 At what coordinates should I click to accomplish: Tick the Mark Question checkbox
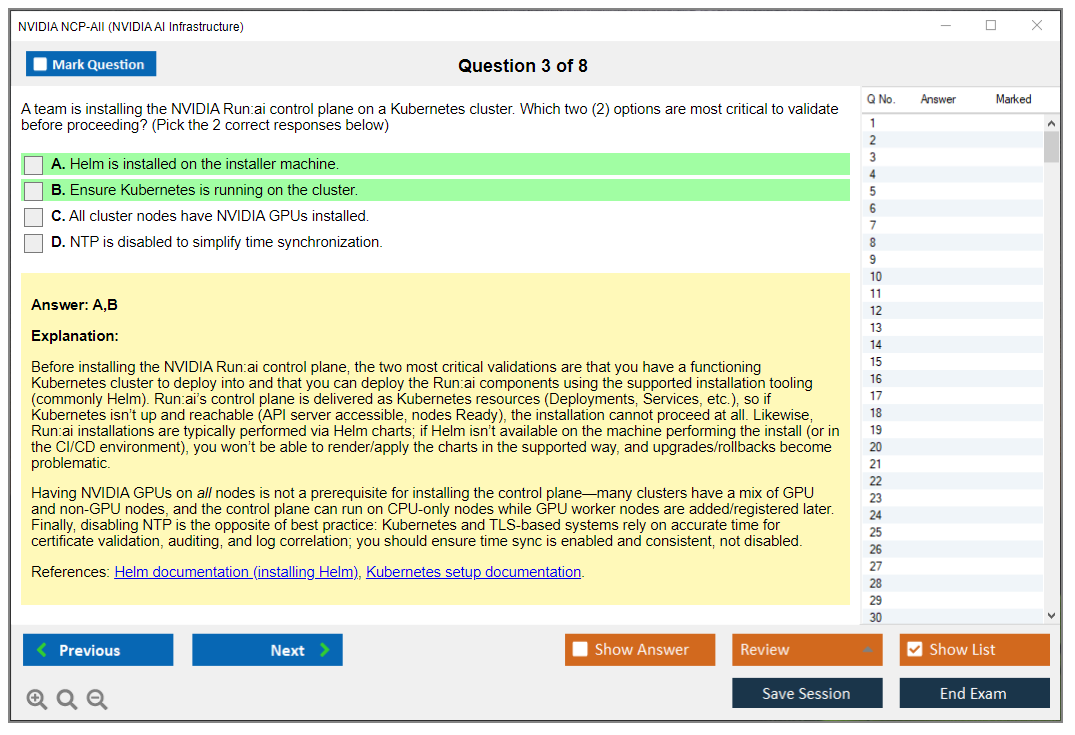pyautogui.click(x=41, y=64)
